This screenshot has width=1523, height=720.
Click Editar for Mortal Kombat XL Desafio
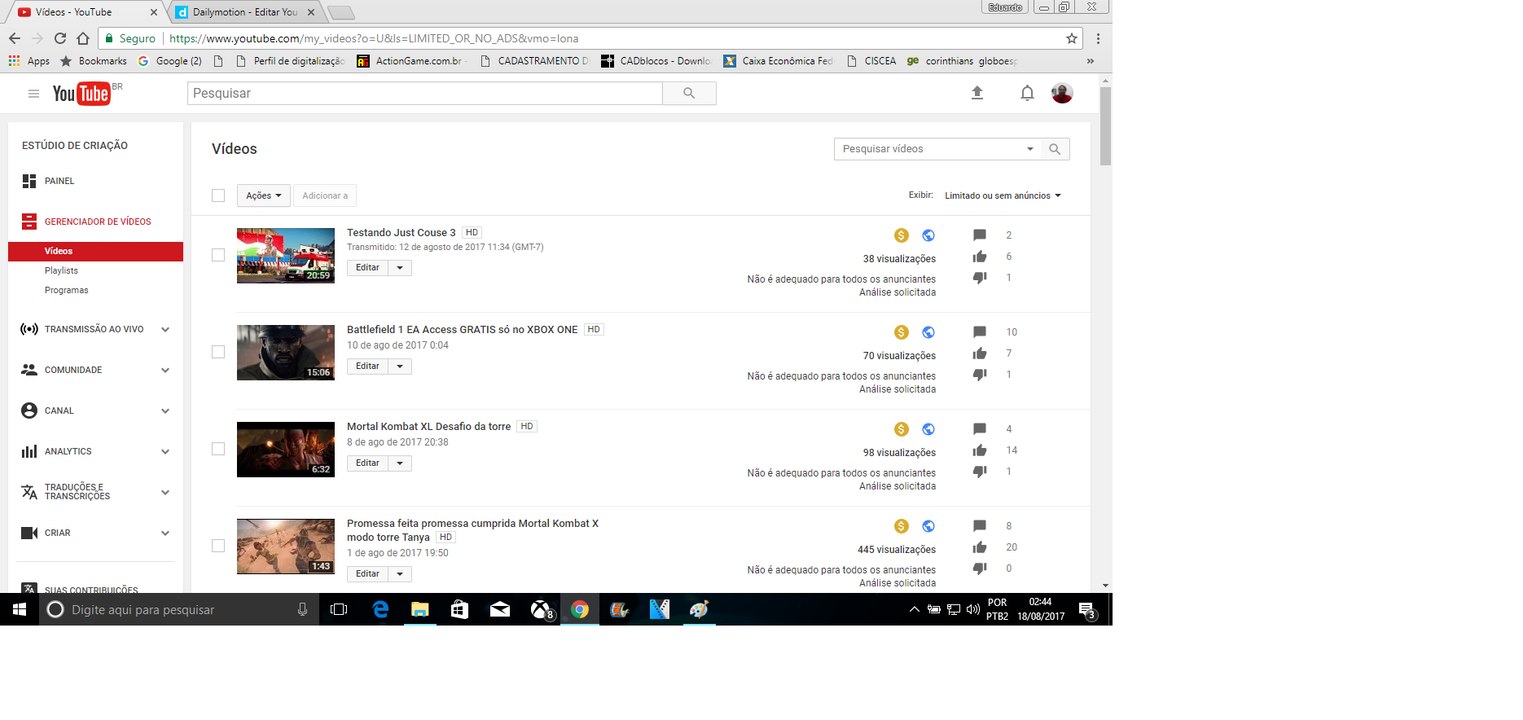368,463
